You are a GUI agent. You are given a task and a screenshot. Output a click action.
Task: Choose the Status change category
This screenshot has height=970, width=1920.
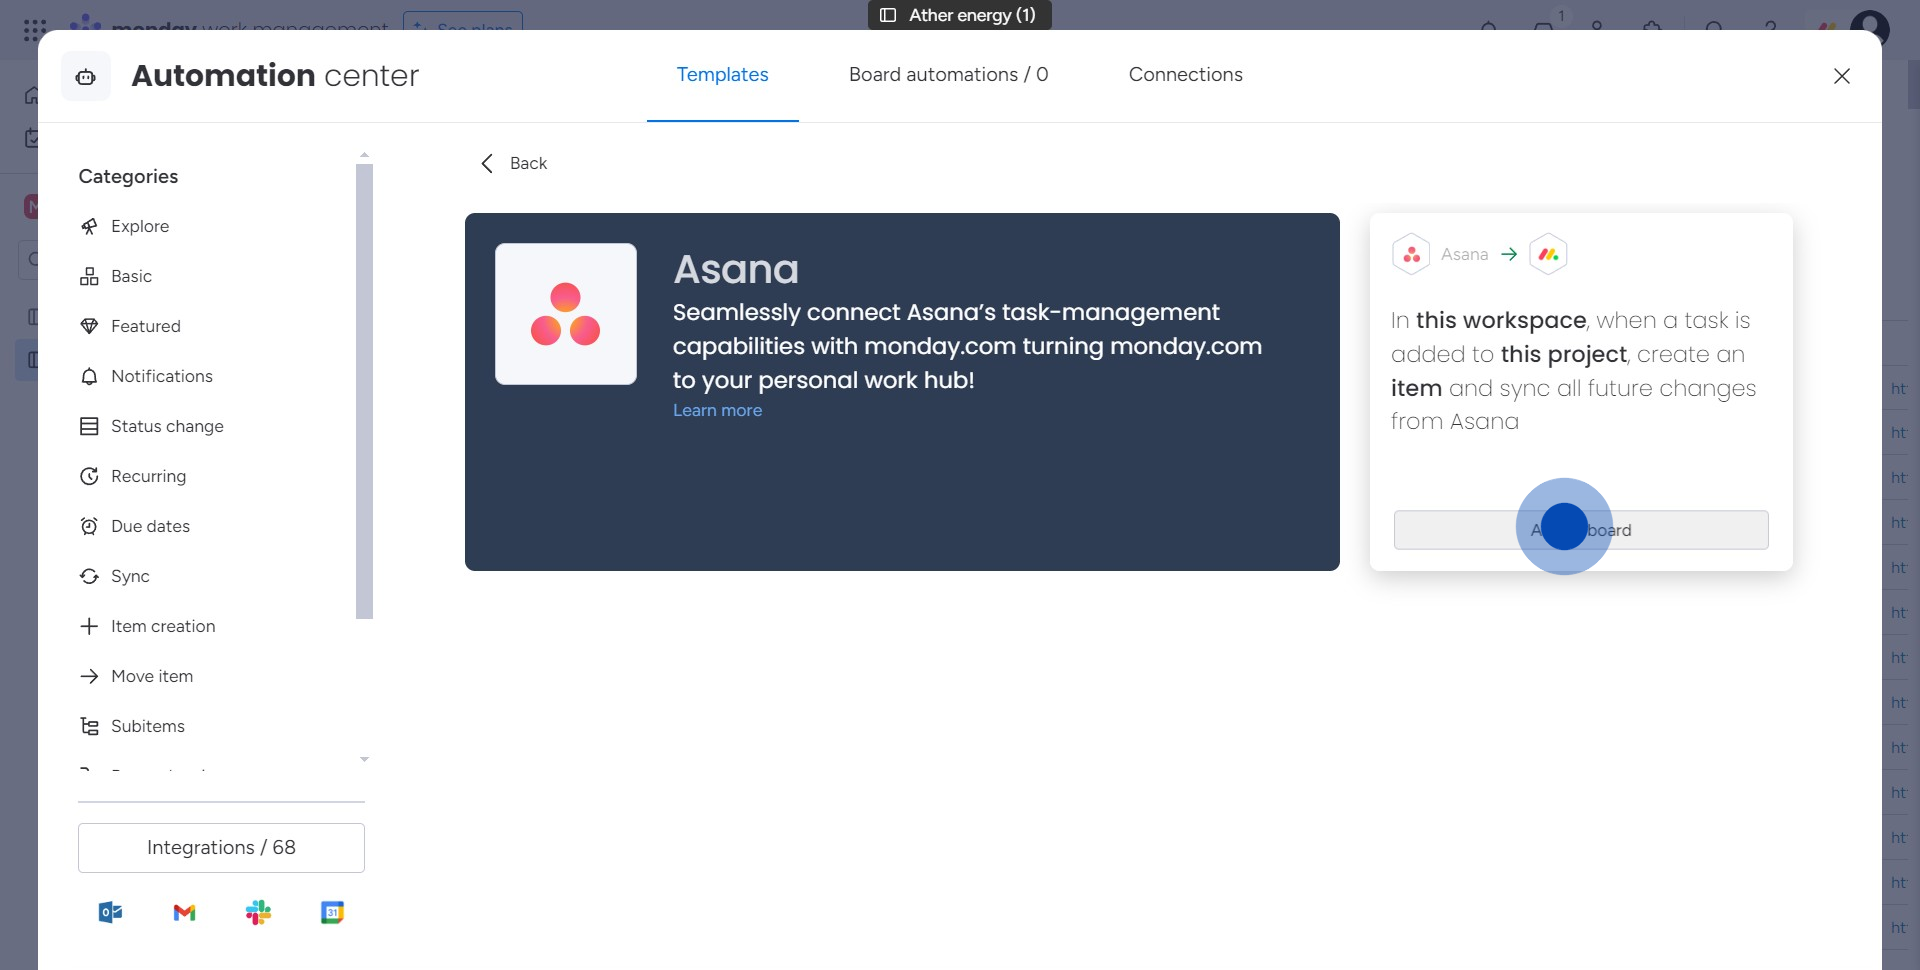167,426
